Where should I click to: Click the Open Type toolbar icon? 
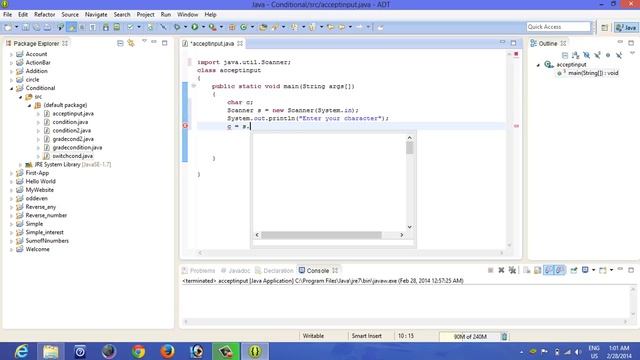(263, 27)
